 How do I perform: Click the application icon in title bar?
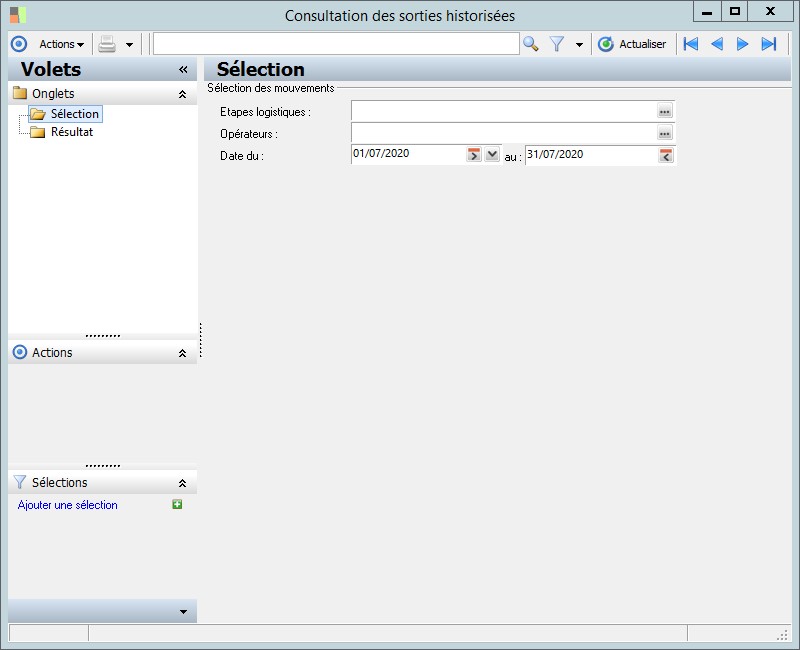pos(17,15)
